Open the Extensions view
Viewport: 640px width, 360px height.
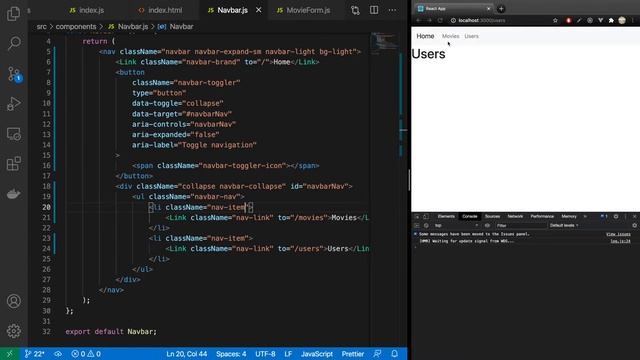pyautogui.click(x=13, y=164)
